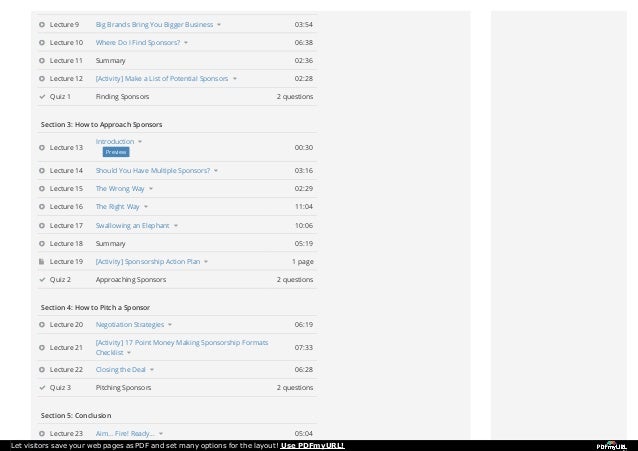Click the play icon beside Lecture 11
638x451 pixels.
42,61
